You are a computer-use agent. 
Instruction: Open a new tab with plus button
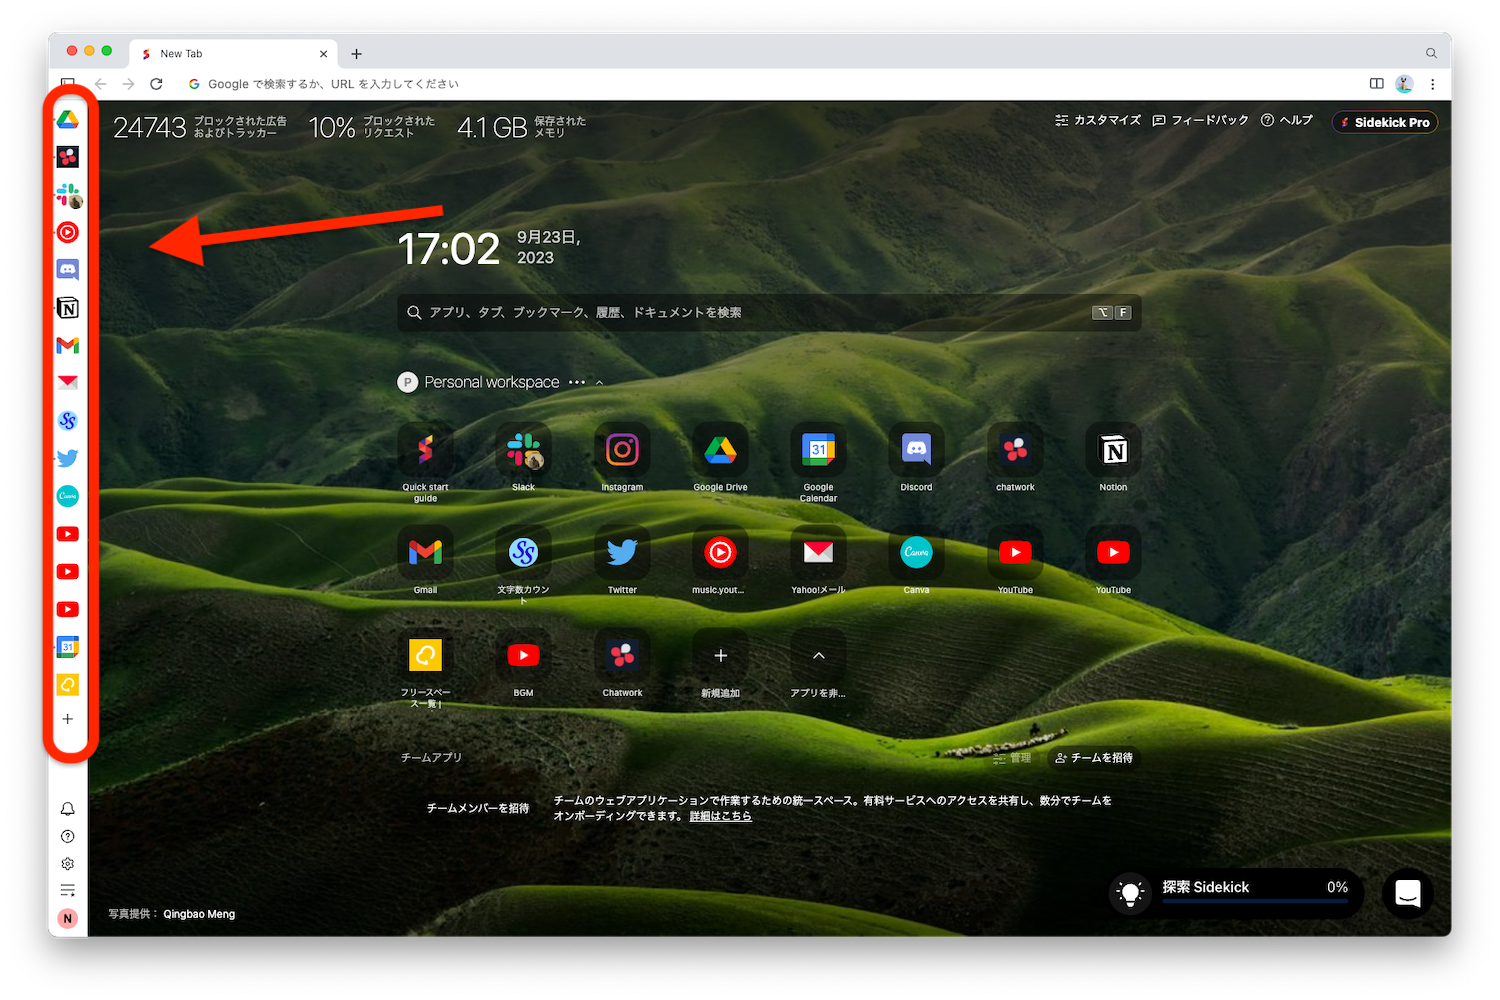356,54
